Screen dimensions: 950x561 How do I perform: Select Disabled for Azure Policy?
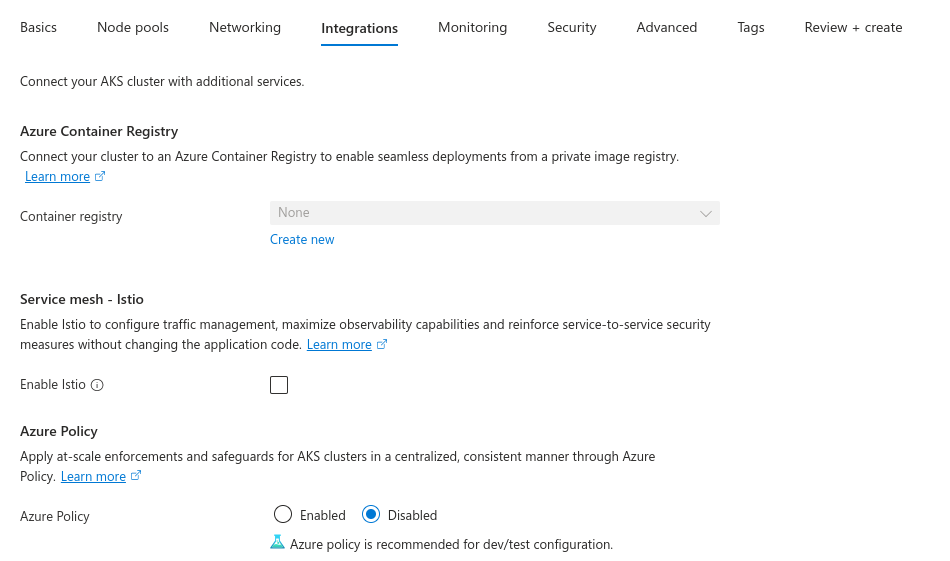pos(371,515)
